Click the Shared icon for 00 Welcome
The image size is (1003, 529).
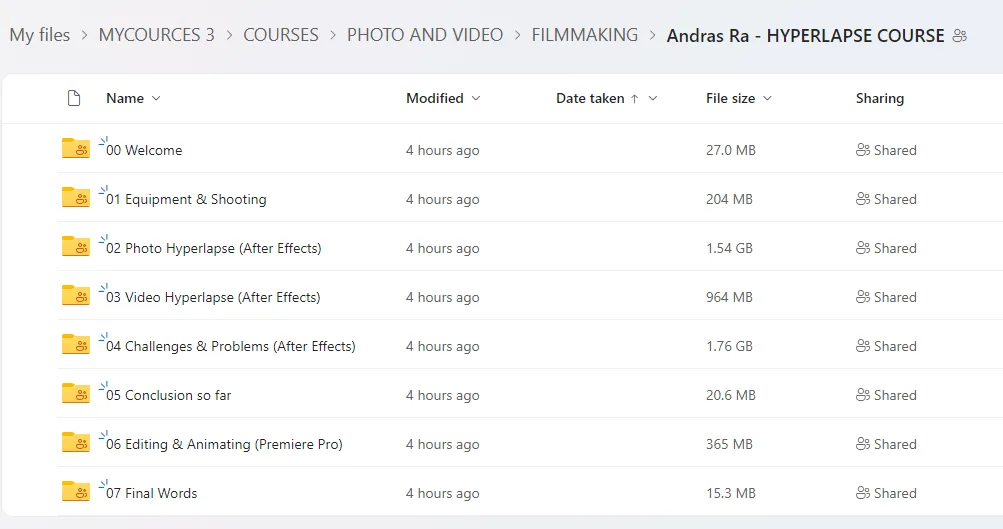pyautogui.click(x=863, y=150)
